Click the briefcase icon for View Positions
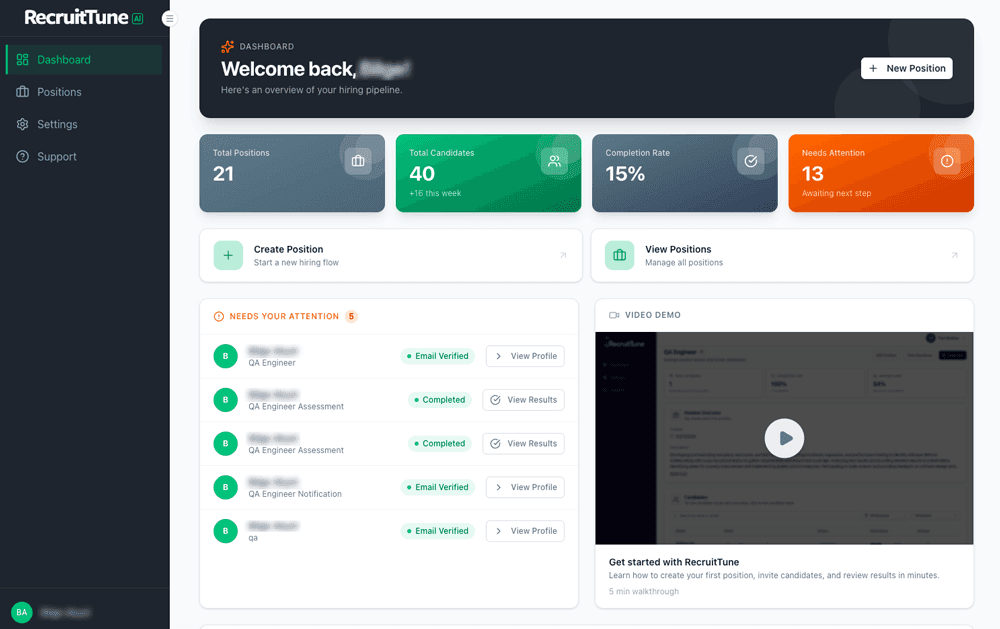This screenshot has height=629, width=1000. point(619,255)
